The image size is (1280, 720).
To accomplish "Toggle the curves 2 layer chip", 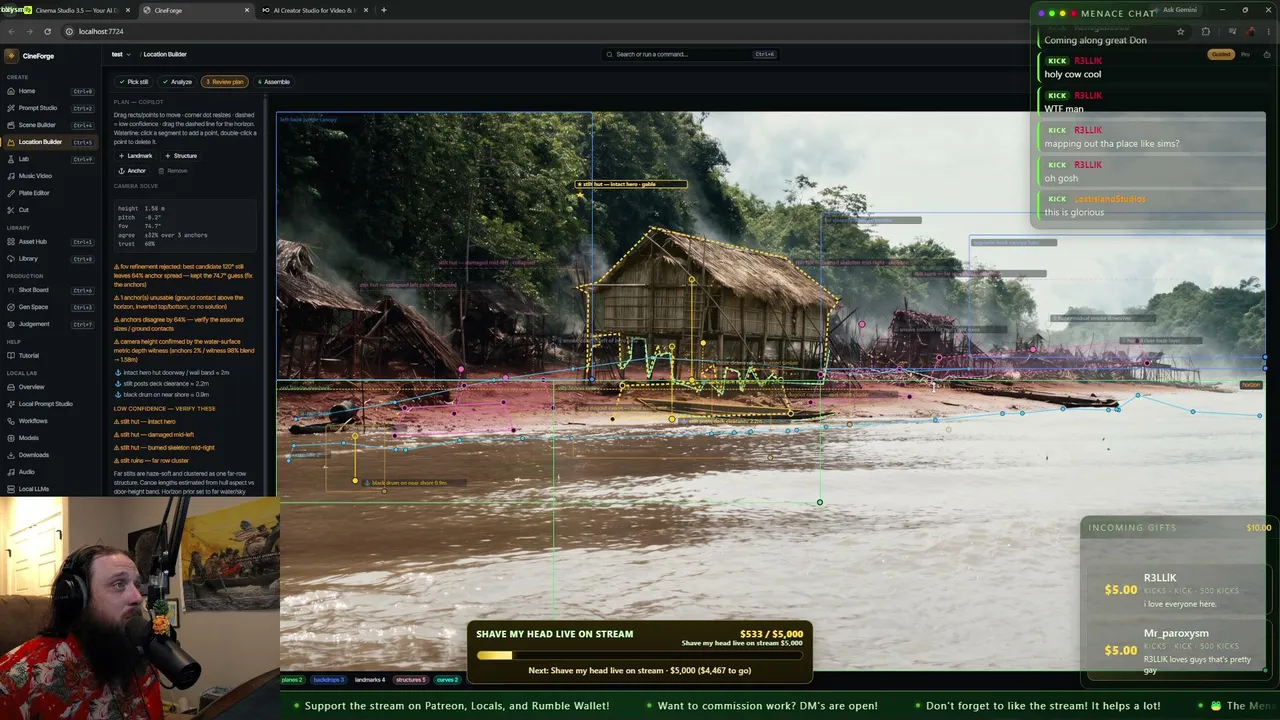I will point(447,680).
